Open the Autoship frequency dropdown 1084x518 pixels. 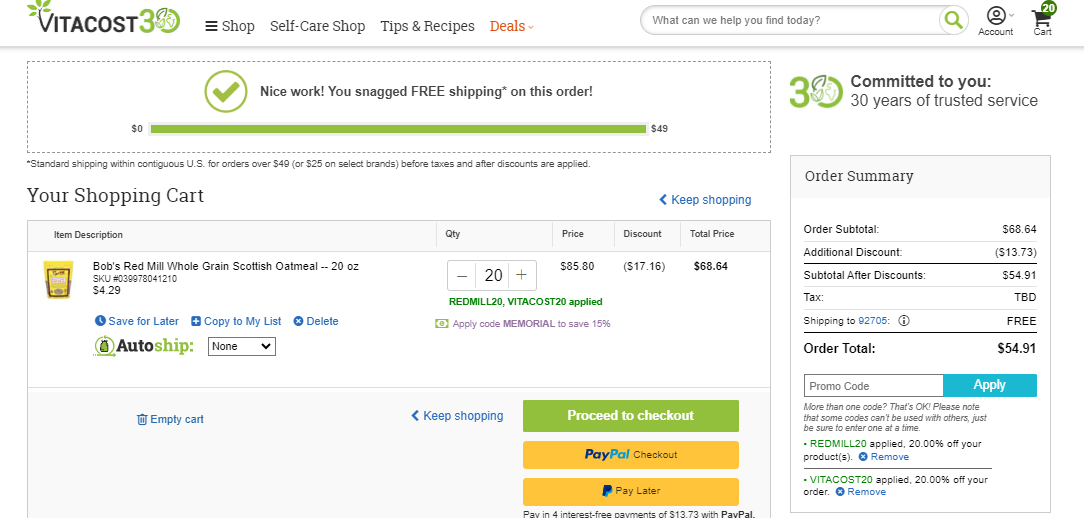pyautogui.click(x=242, y=346)
